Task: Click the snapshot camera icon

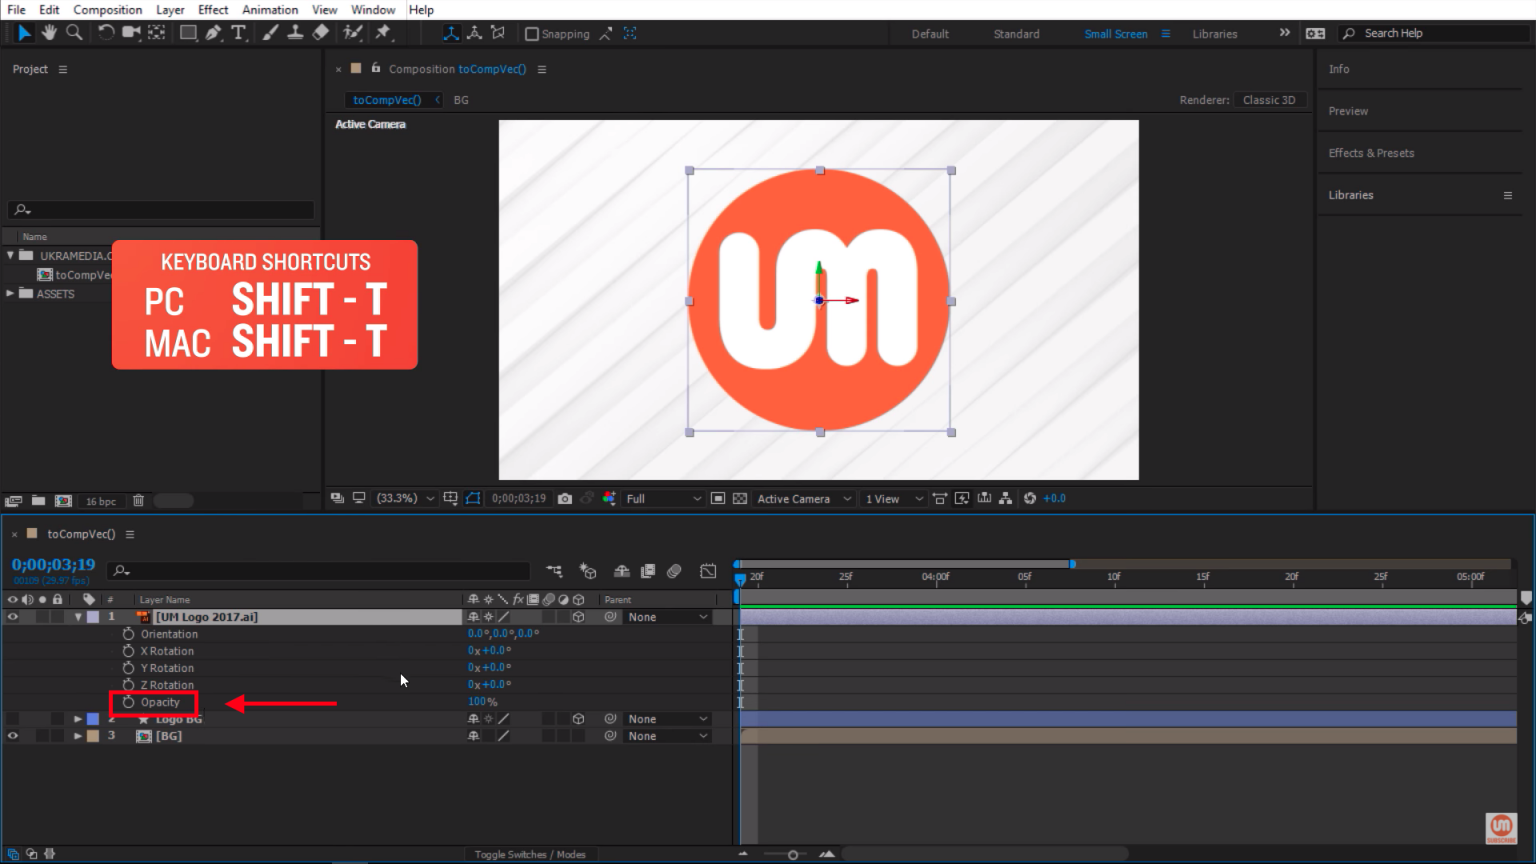Action: click(565, 498)
